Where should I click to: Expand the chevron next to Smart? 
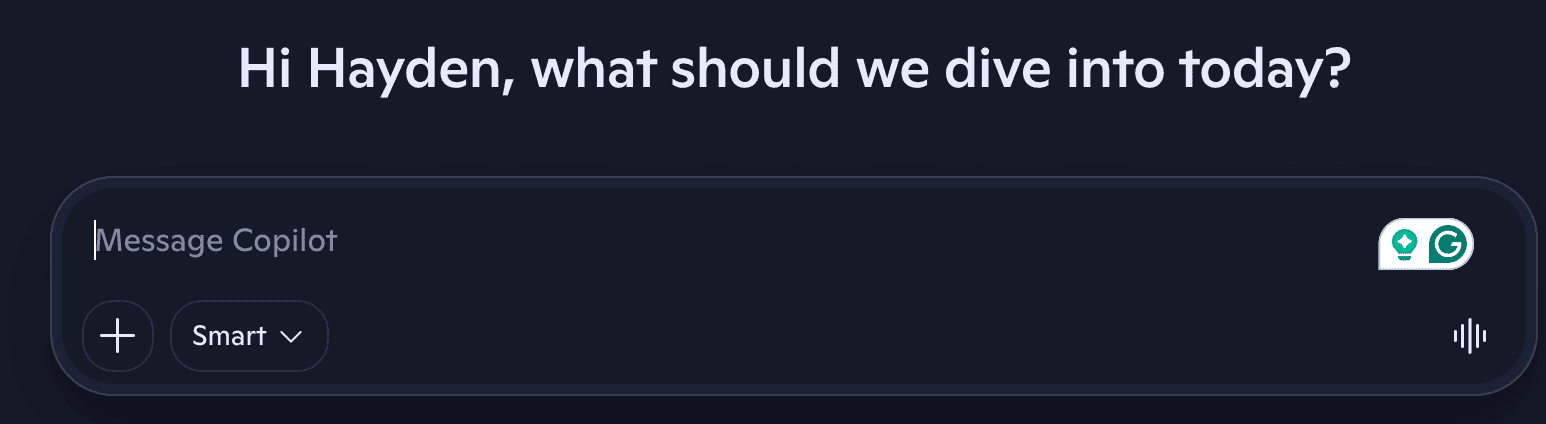tap(291, 337)
